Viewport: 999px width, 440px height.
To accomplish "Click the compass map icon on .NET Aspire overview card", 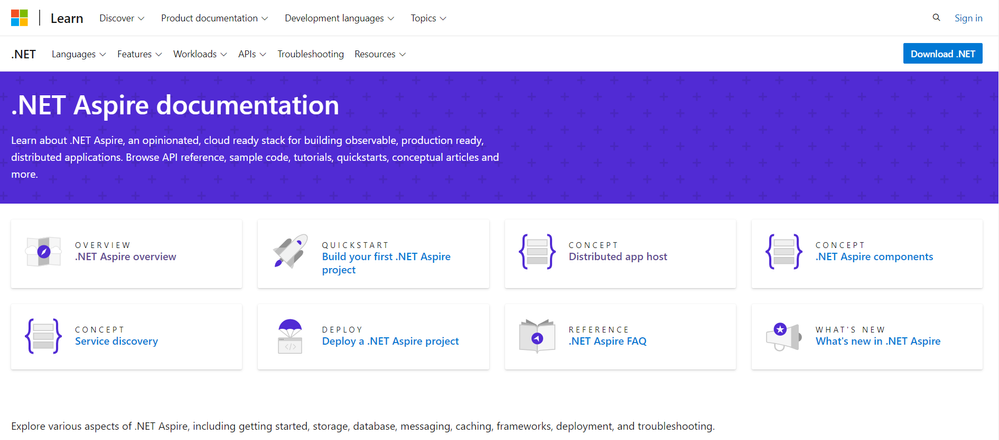I will pyautogui.click(x=43, y=252).
